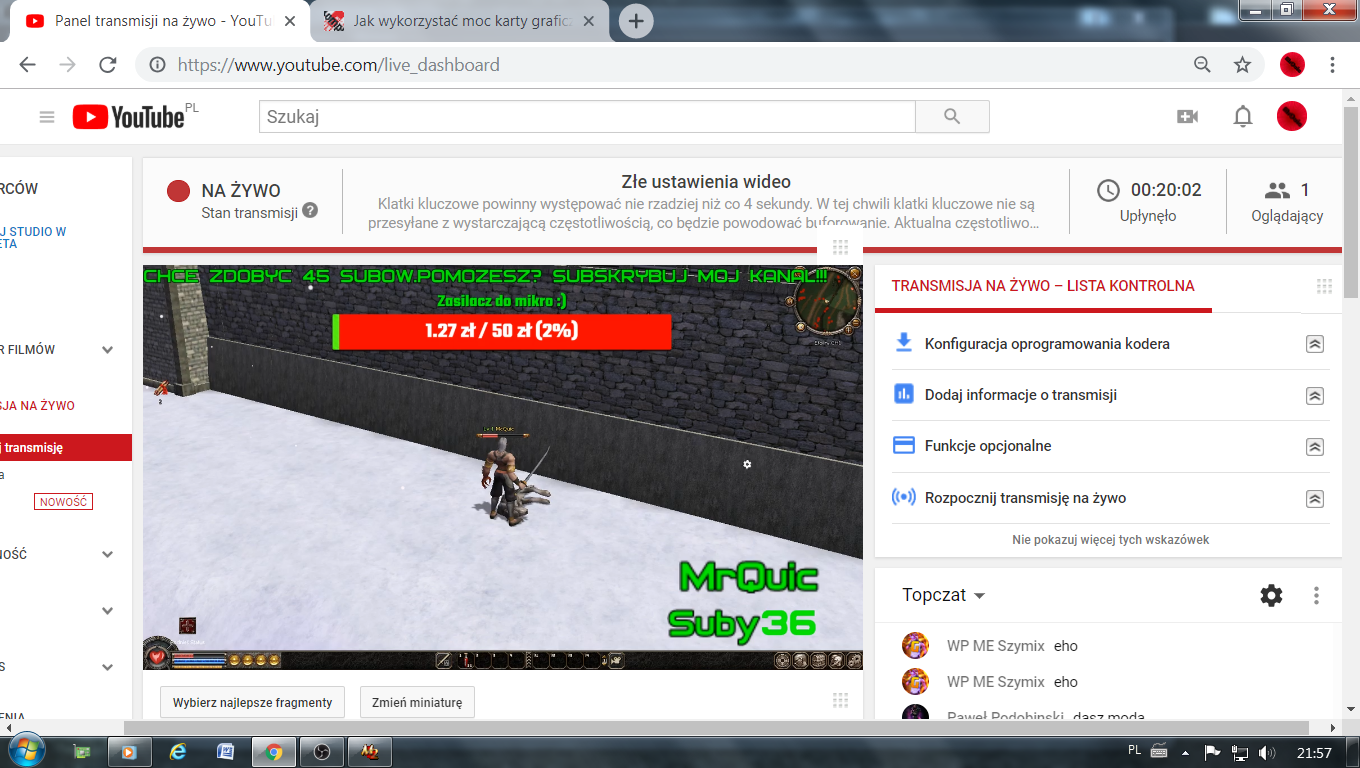Open the YouTube hamburger guide menu
The width and height of the screenshot is (1360, 768).
[x=47, y=117]
